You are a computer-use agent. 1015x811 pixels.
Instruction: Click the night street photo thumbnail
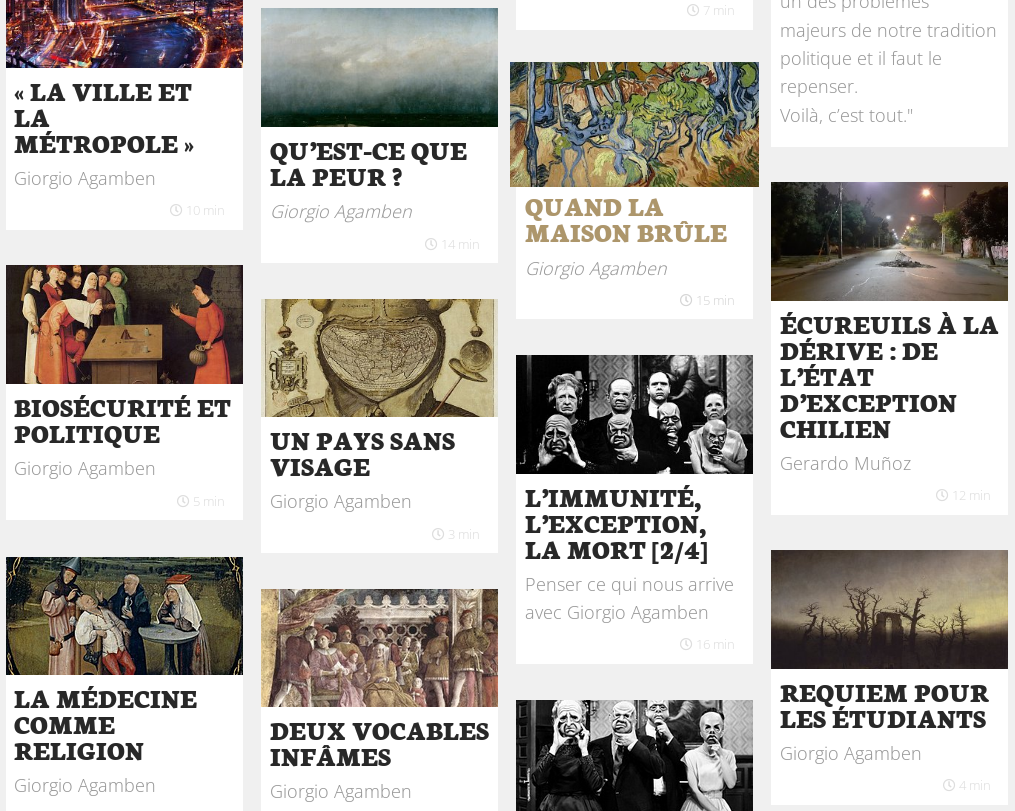pos(889,241)
